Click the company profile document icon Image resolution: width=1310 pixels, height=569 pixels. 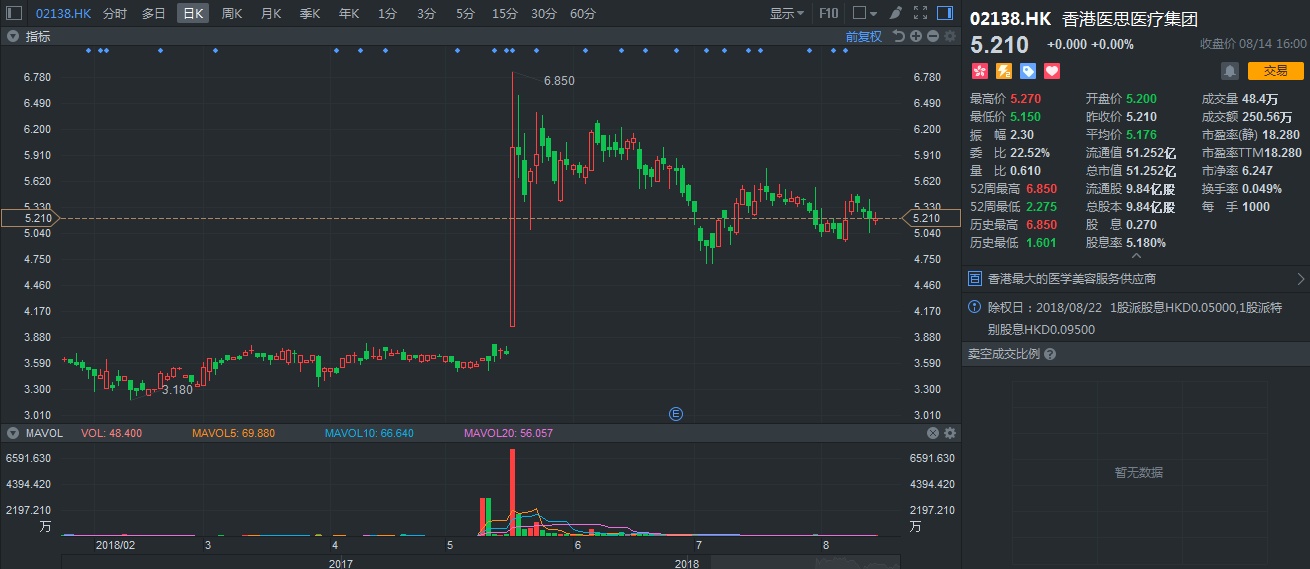click(976, 279)
